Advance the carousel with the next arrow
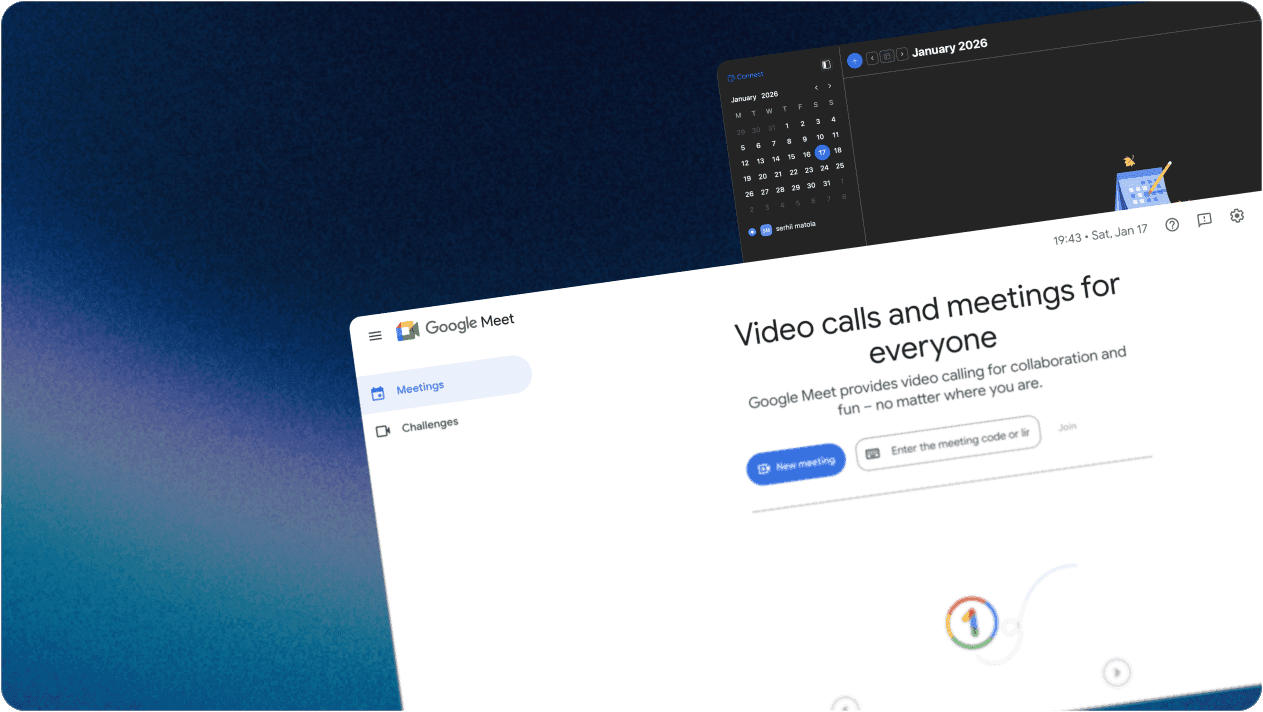1263x712 pixels. pyautogui.click(x=1117, y=672)
